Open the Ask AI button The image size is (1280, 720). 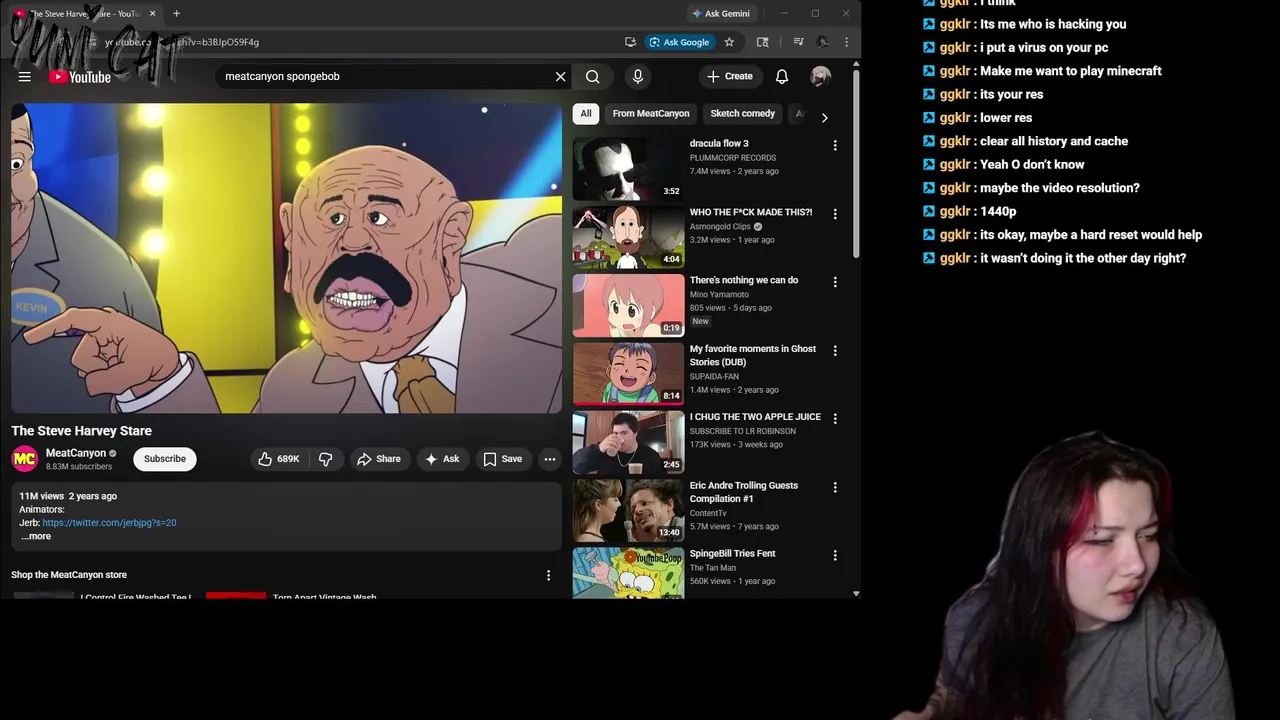(442, 459)
